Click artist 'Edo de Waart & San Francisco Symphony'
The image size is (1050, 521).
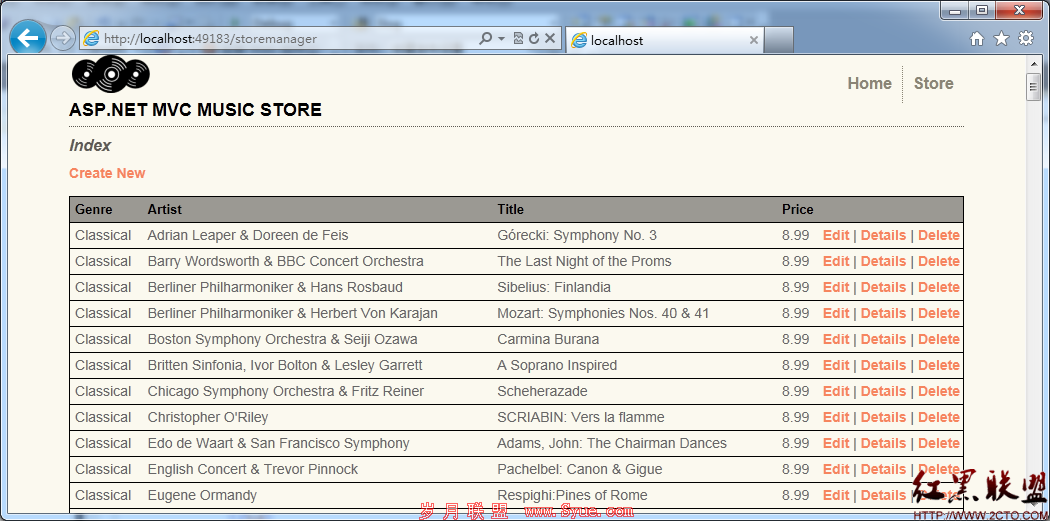[x=279, y=443]
